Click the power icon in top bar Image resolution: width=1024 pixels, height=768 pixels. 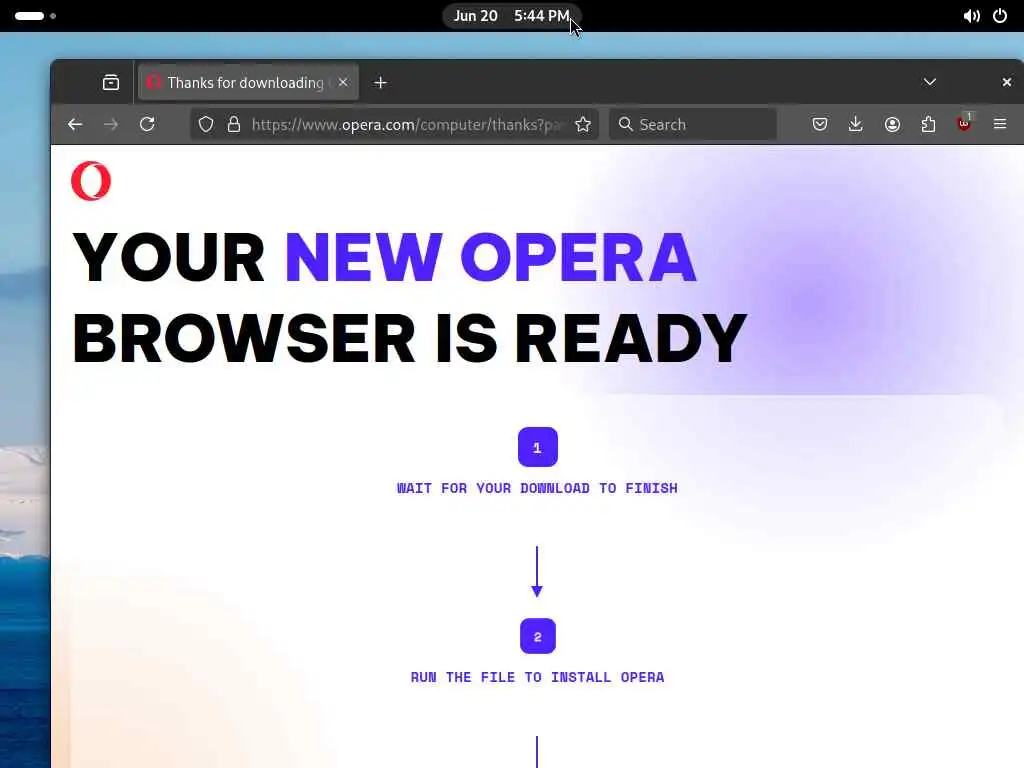point(1000,16)
